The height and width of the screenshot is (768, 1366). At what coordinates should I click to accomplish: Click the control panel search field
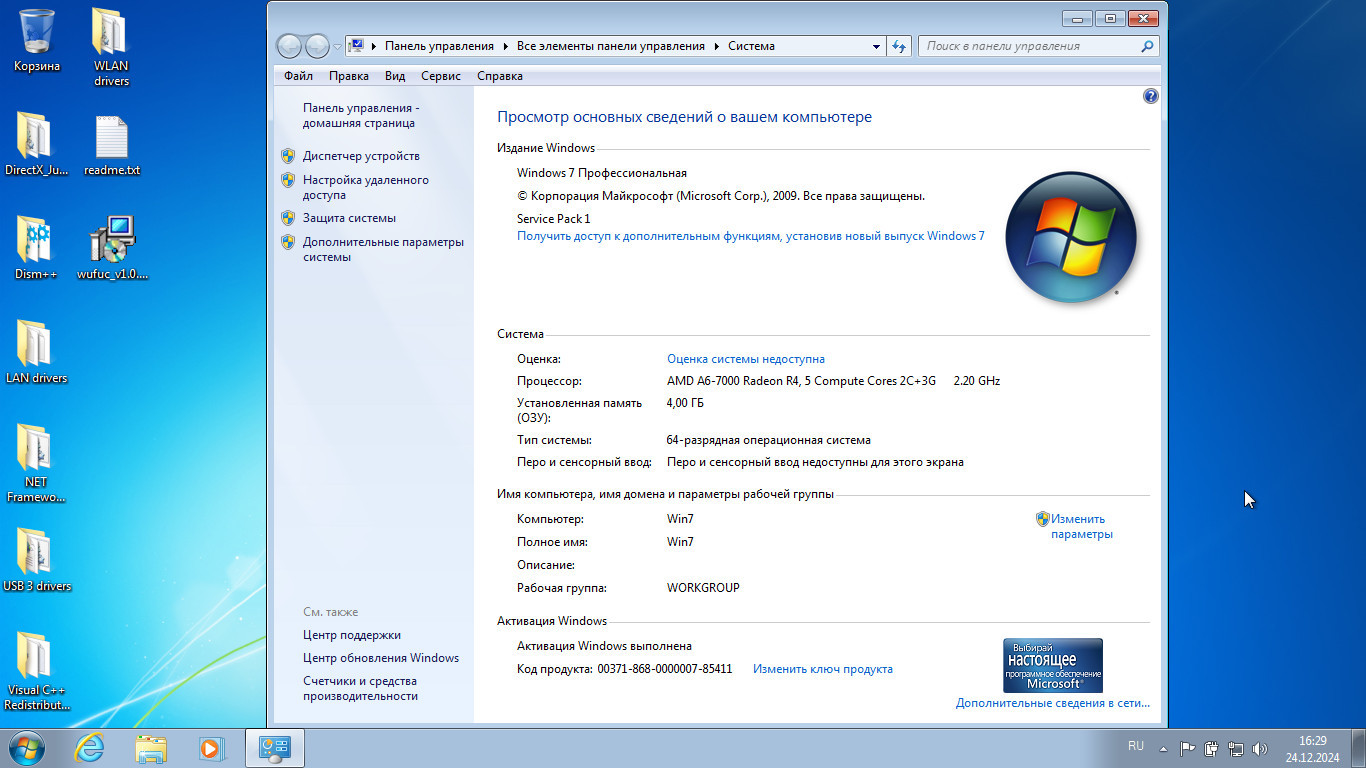pos(1030,46)
